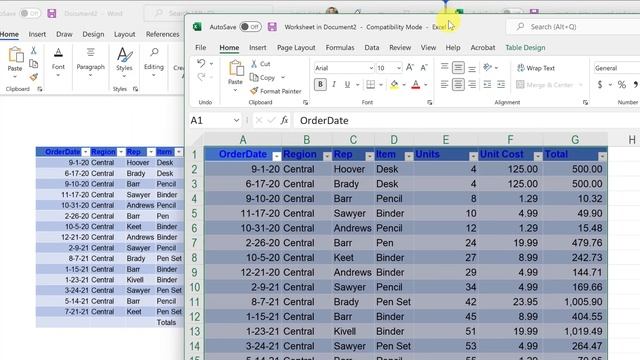Image resolution: width=640 pixels, height=360 pixels.
Task: Expand the Copy options dropdown arrow
Action: 283,78
